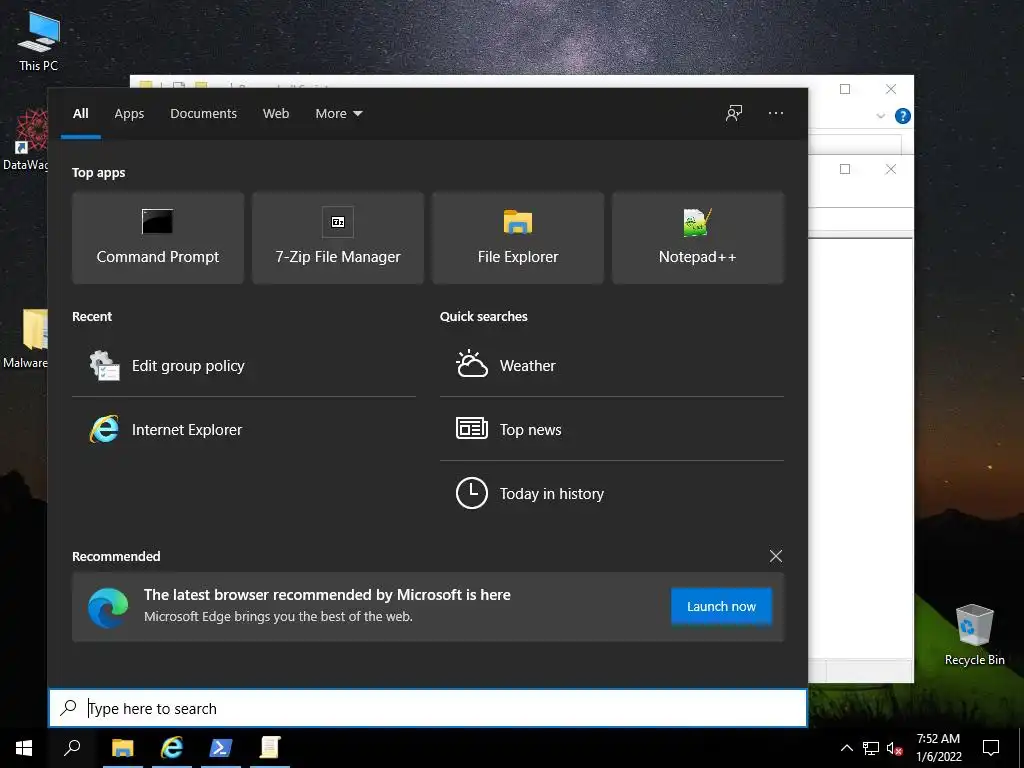Click the blue help icon in background window

(903, 116)
